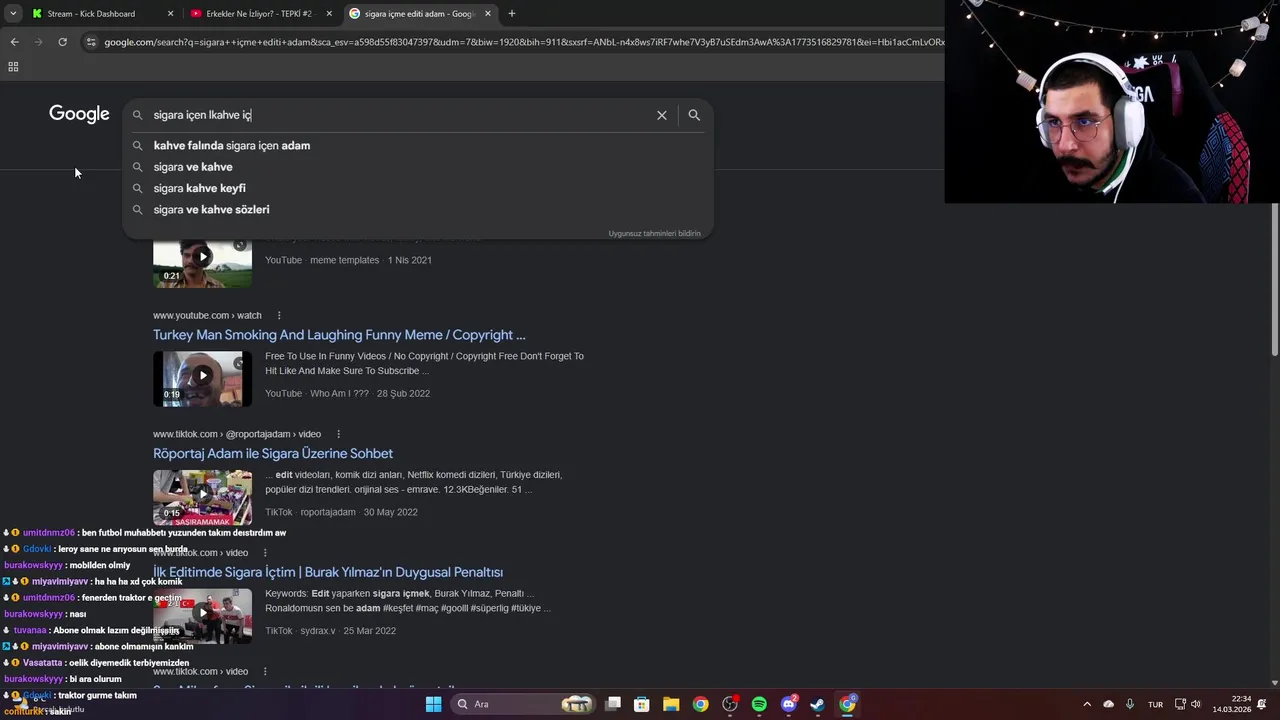
Task: Open Steam from the taskbar
Action: [x=817, y=704]
